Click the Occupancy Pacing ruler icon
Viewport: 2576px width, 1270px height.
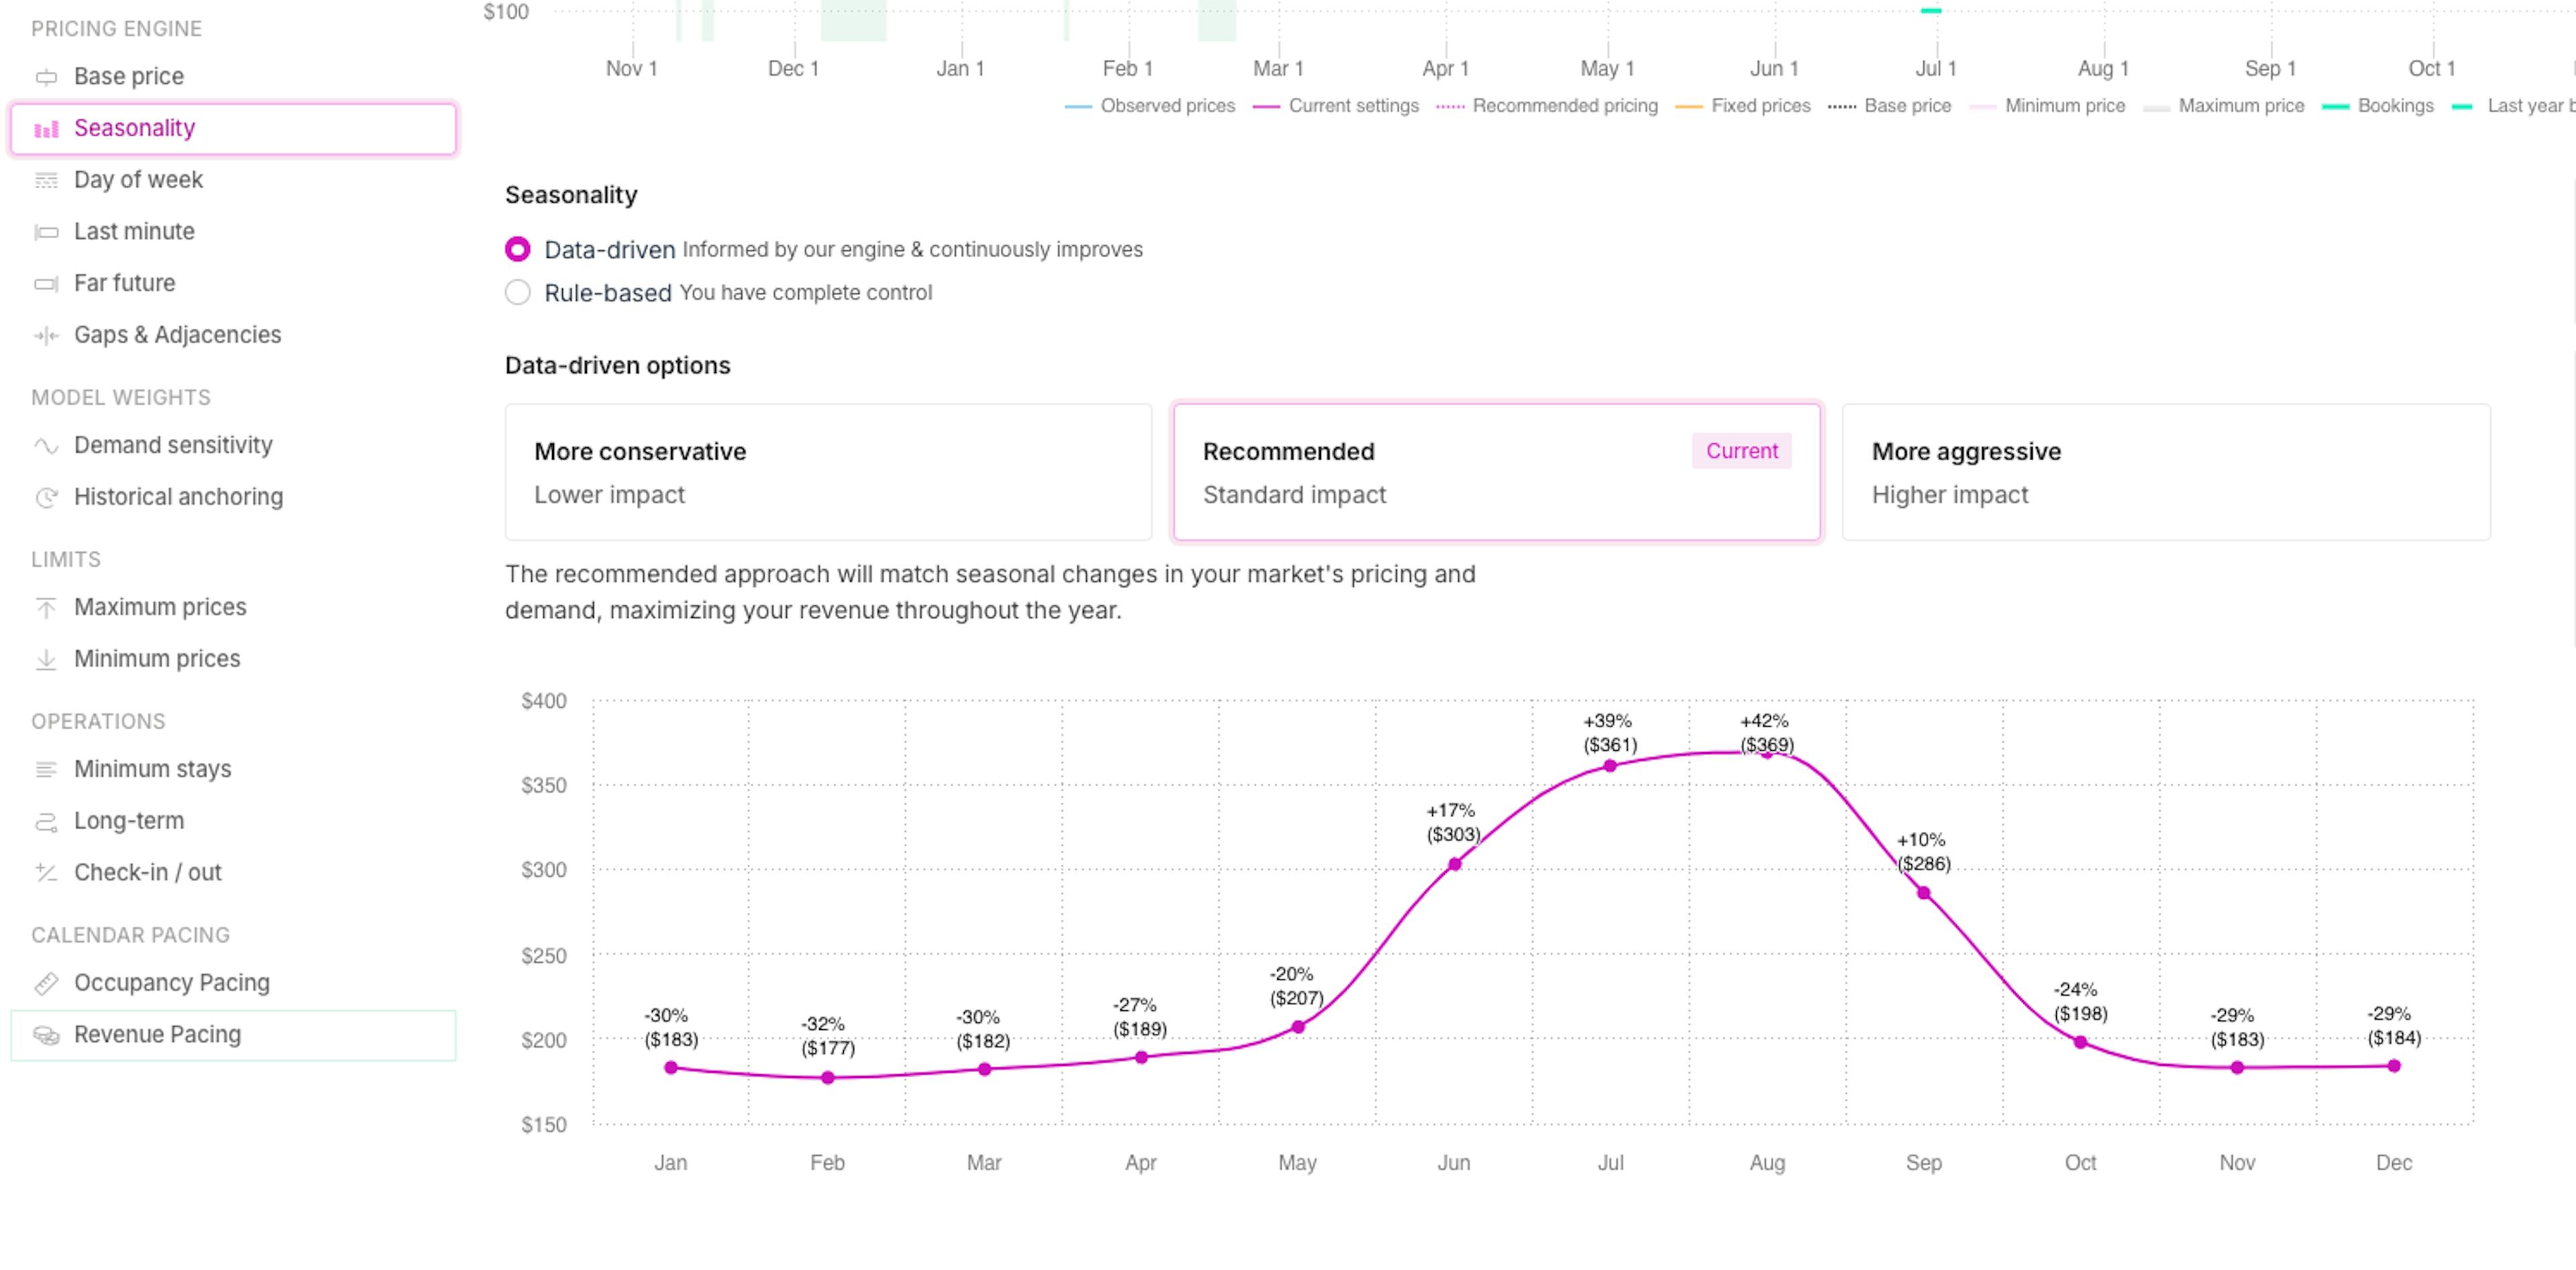[x=46, y=983]
